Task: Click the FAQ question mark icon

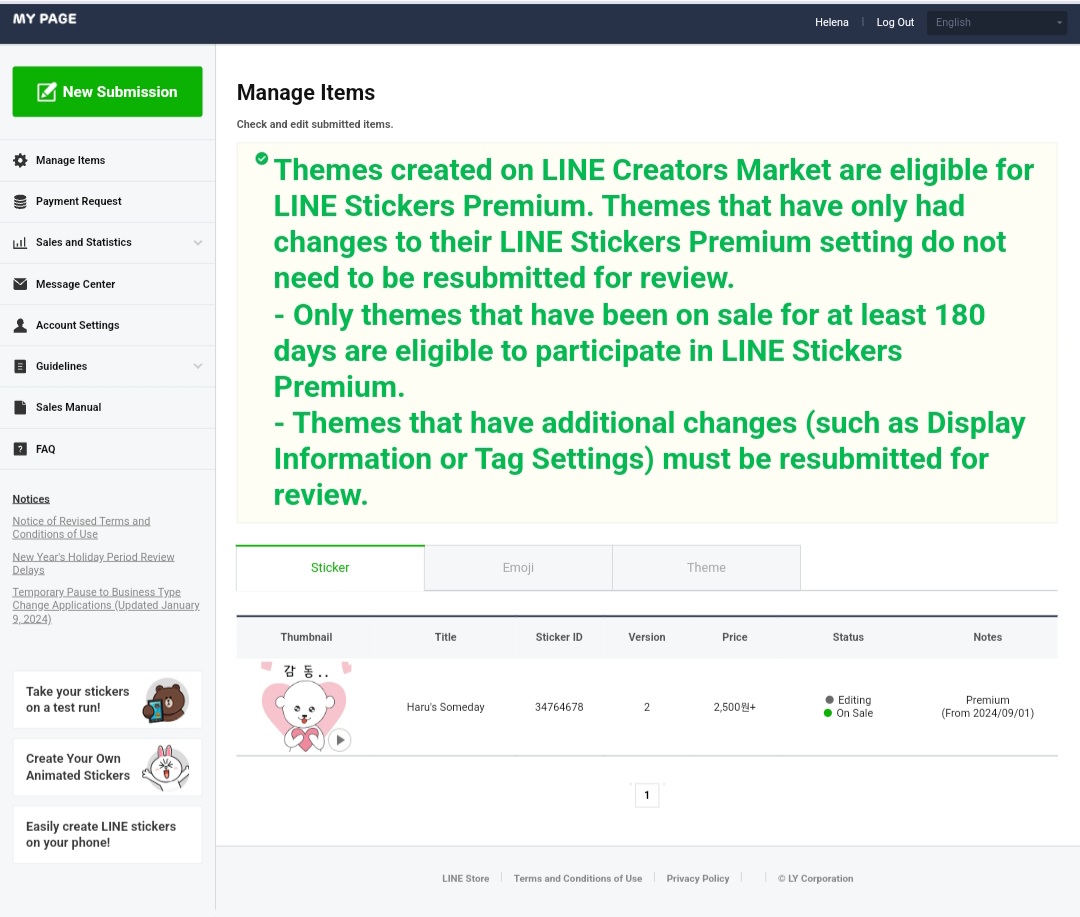Action: tap(20, 449)
